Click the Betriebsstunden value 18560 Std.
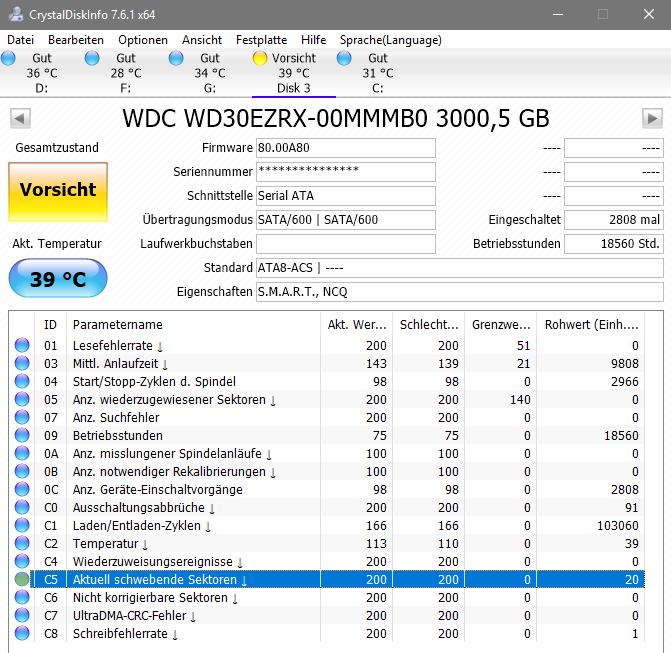The image size is (671, 653). click(614, 244)
